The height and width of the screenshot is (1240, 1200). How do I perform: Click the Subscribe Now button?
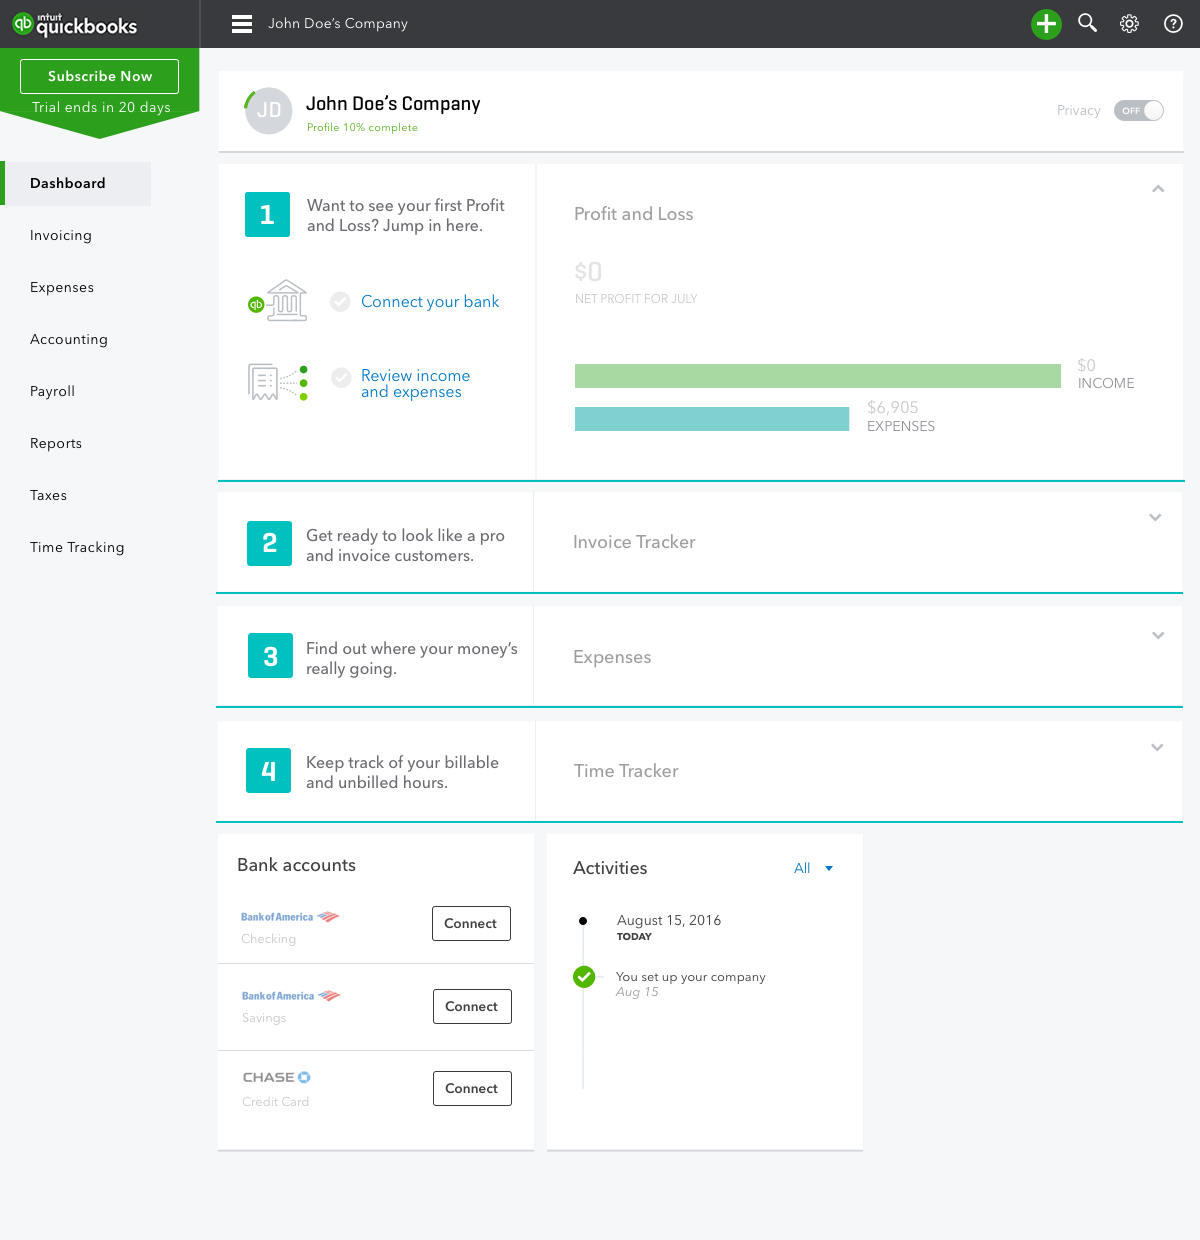(100, 76)
